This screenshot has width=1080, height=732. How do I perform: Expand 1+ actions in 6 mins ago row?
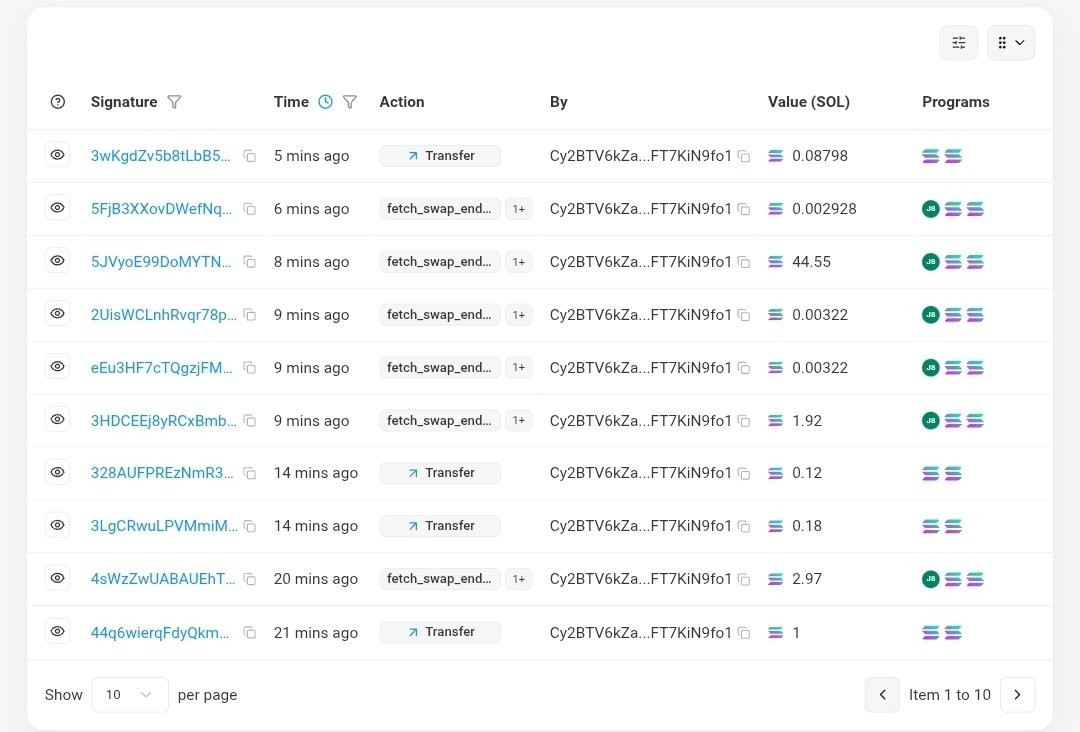click(x=519, y=209)
